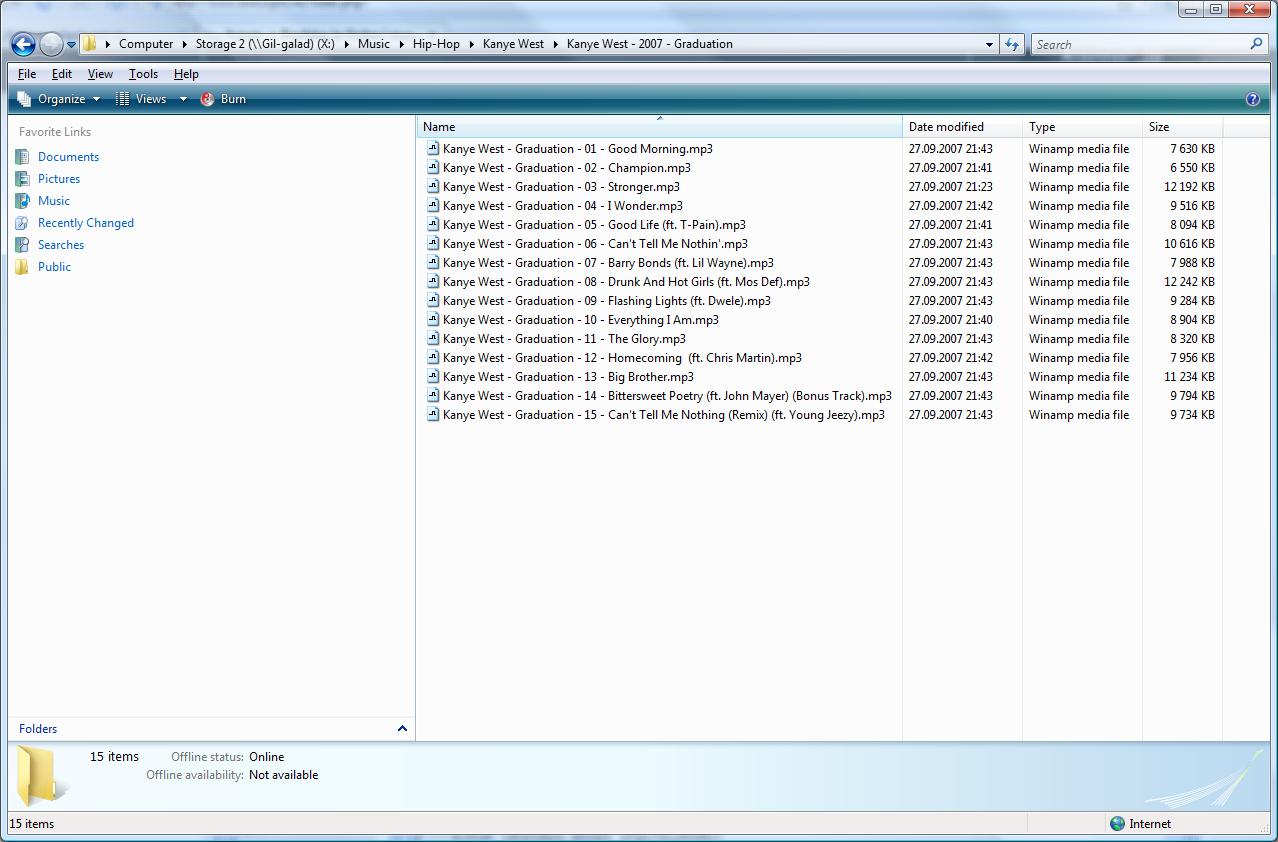Click the magnifier icon in Search box
1278x842 pixels.
tap(1257, 44)
